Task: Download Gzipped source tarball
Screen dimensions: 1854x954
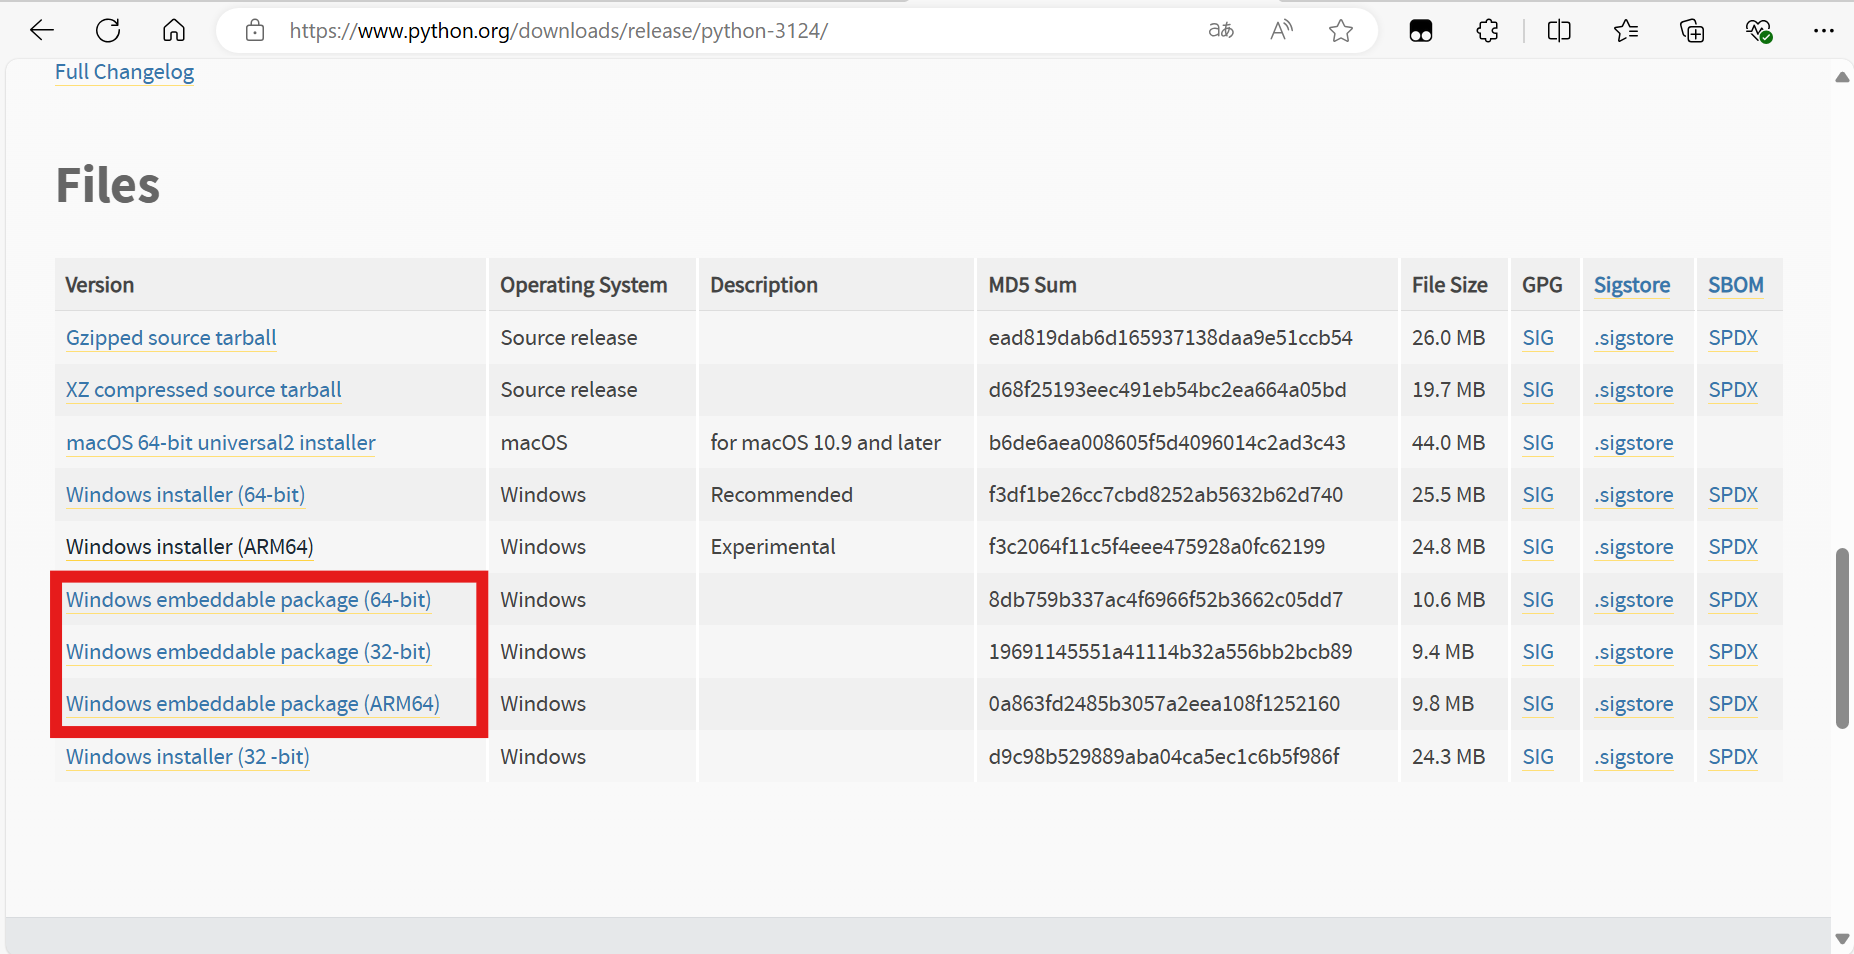Action: coord(171,338)
